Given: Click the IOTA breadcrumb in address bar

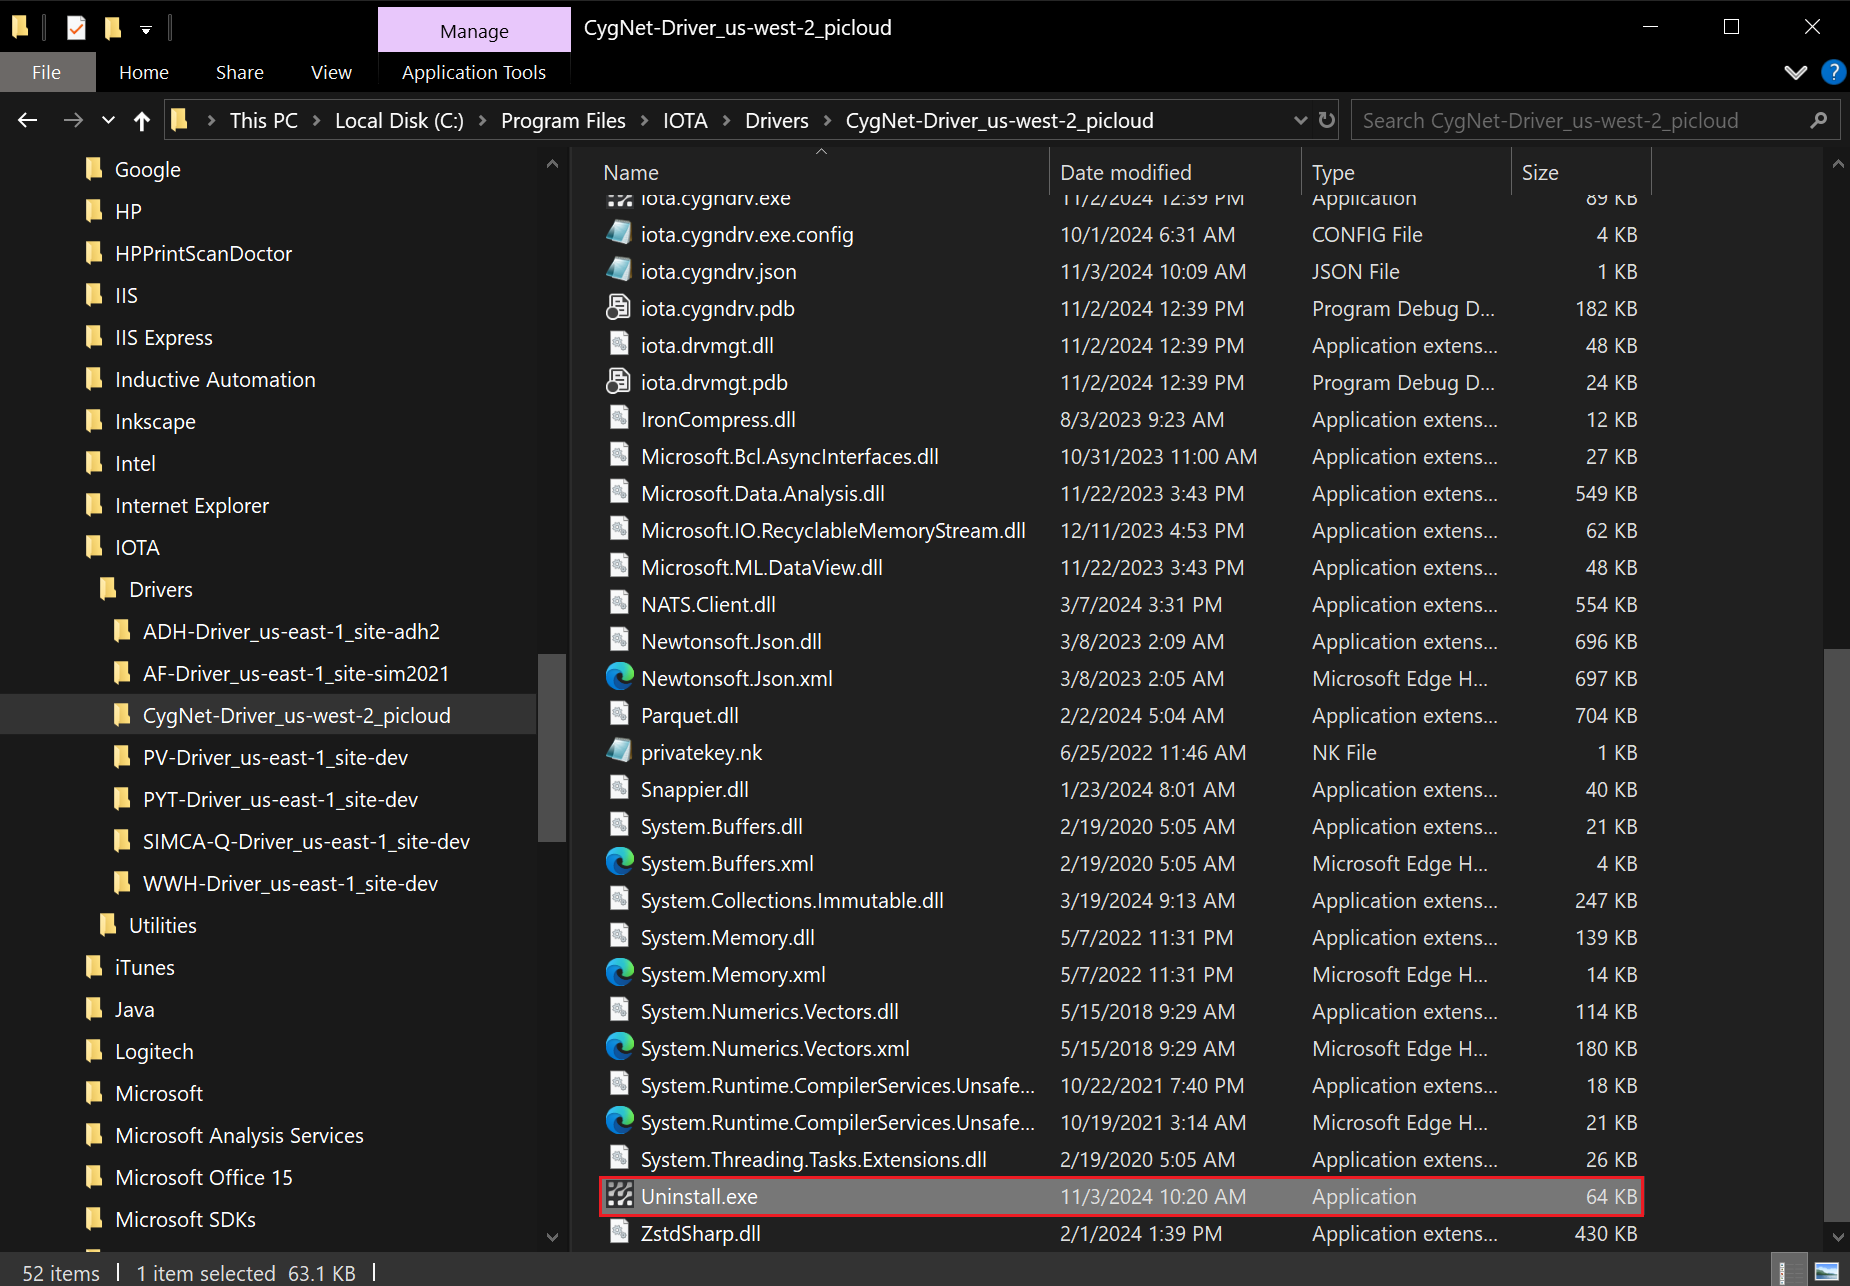Looking at the screenshot, I should click(x=685, y=121).
